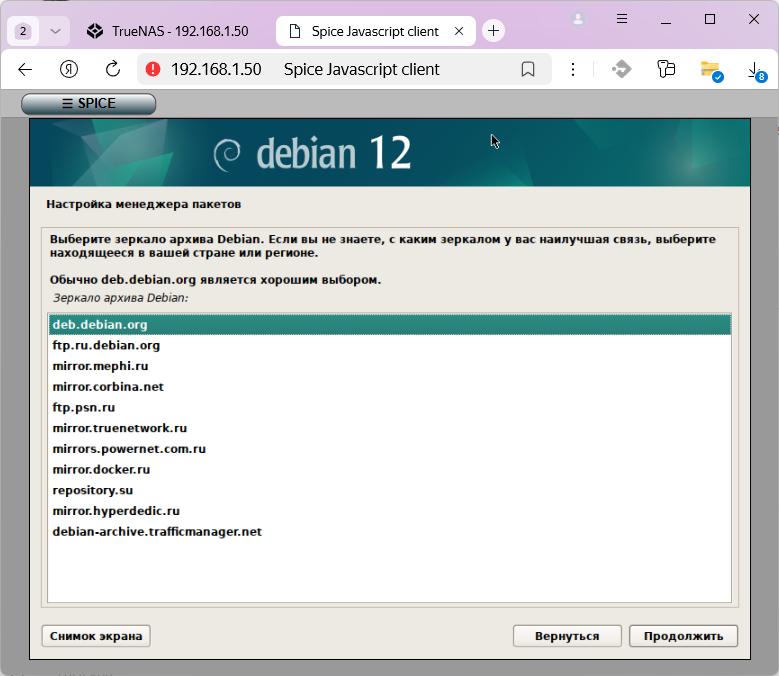
Task: Open the browser hamburger menu
Action: 622,19
